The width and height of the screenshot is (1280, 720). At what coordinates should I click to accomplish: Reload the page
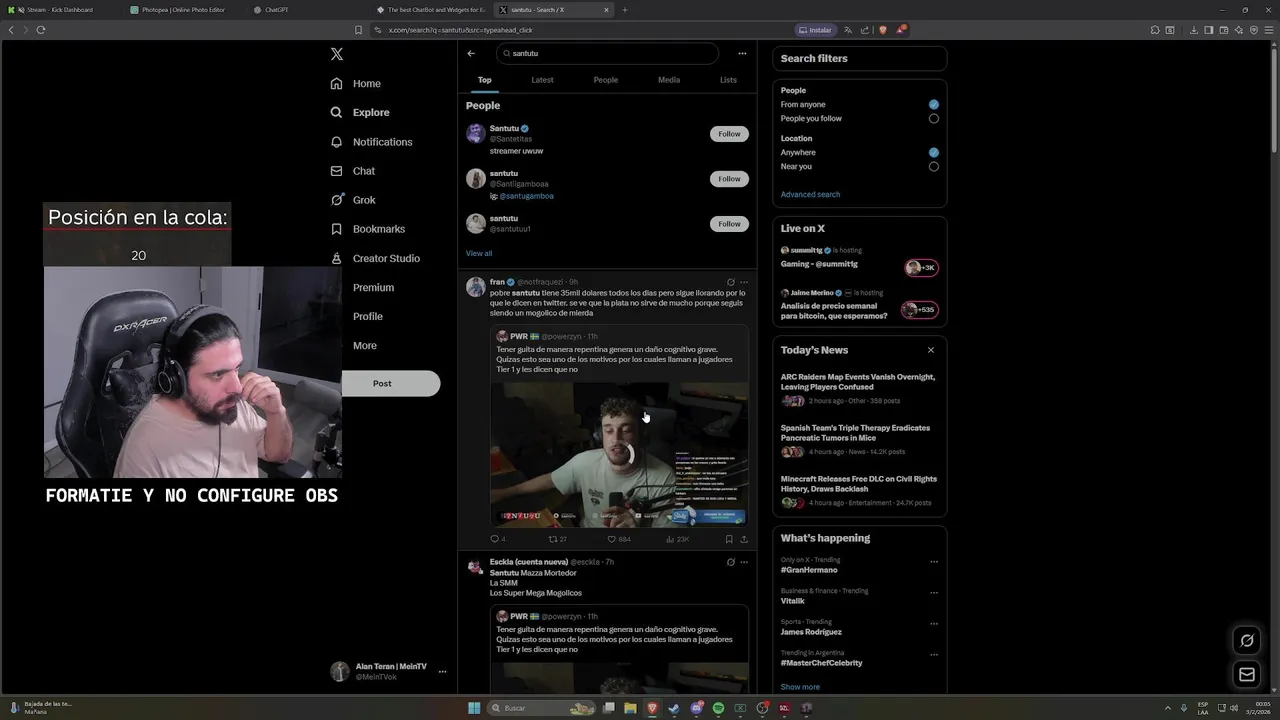point(40,30)
